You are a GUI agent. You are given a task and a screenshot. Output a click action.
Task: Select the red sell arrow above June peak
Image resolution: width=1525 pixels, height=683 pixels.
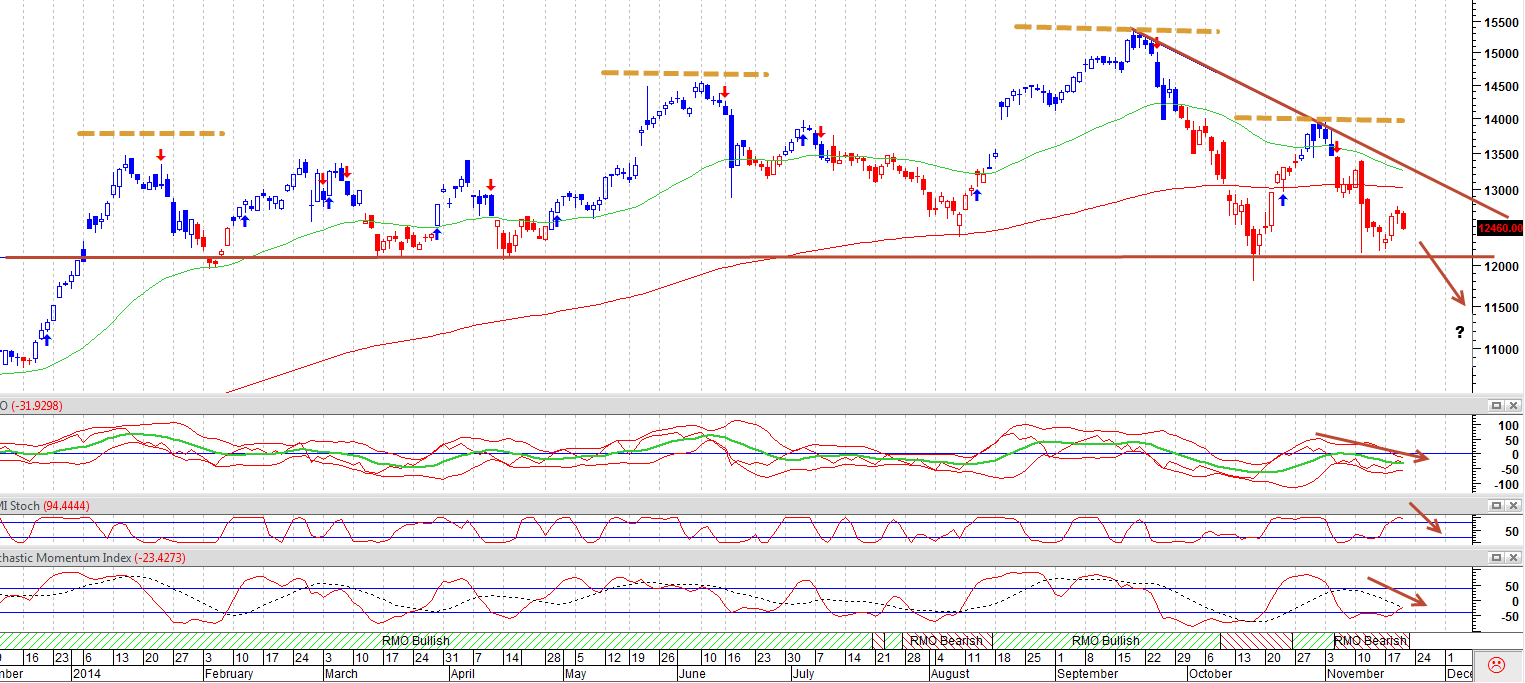pos(724,91)
